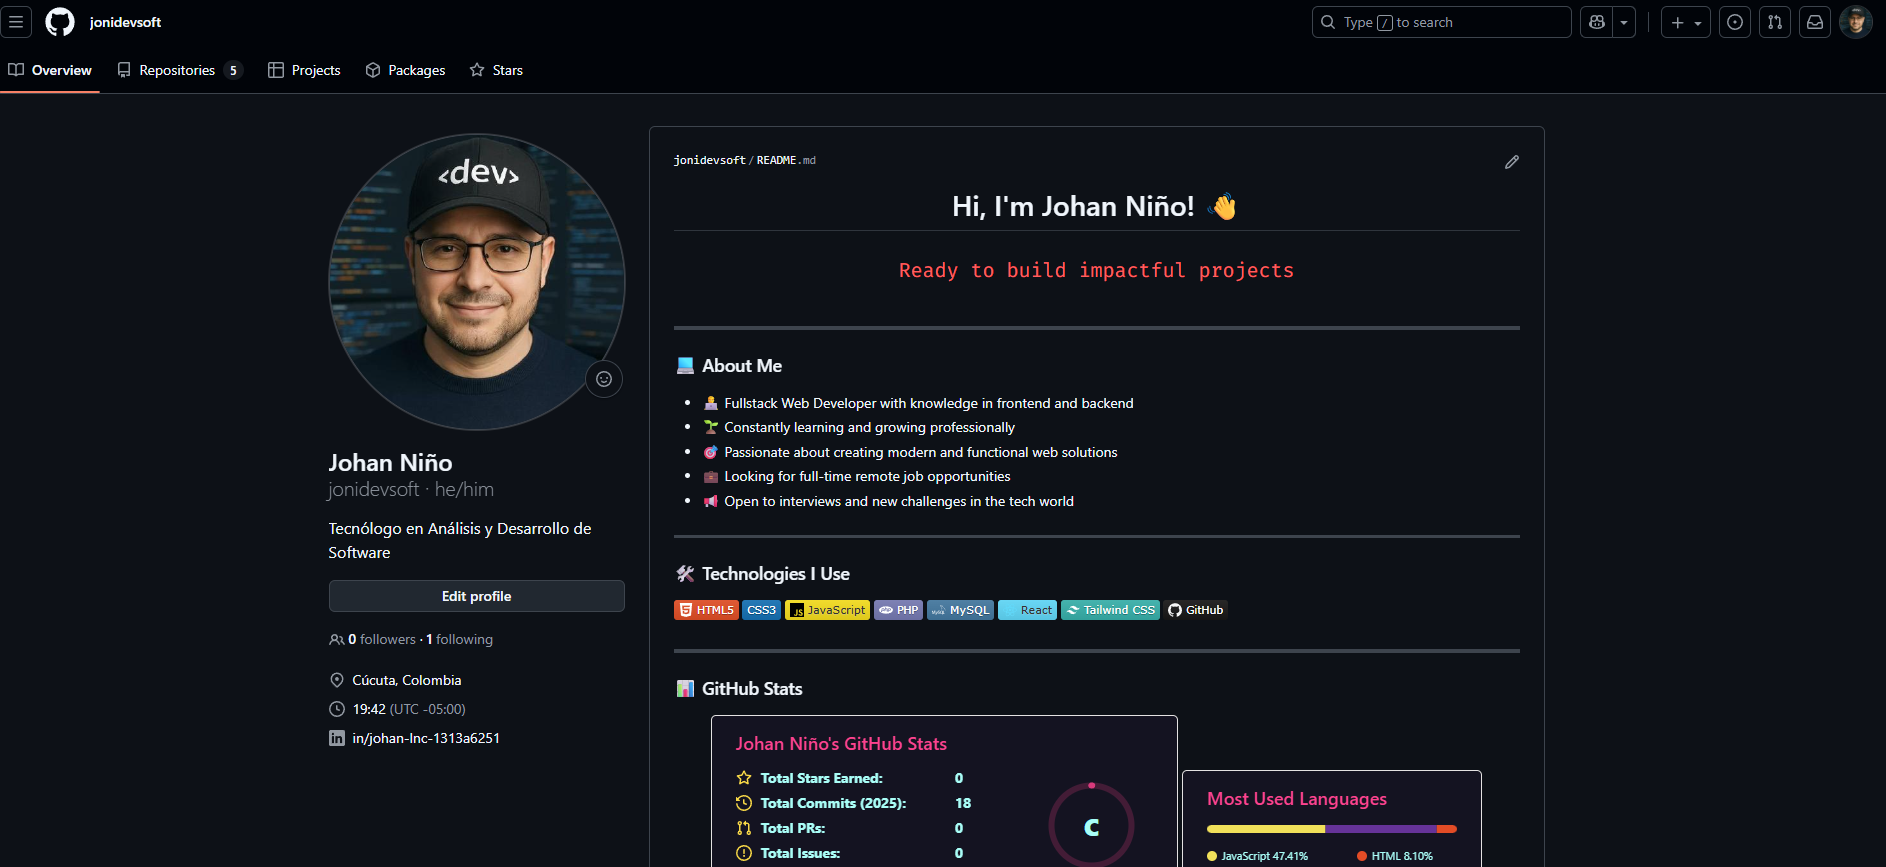Click the red HTML segment of language bar
This screenshot has height=867, width=1886.
1447,829
